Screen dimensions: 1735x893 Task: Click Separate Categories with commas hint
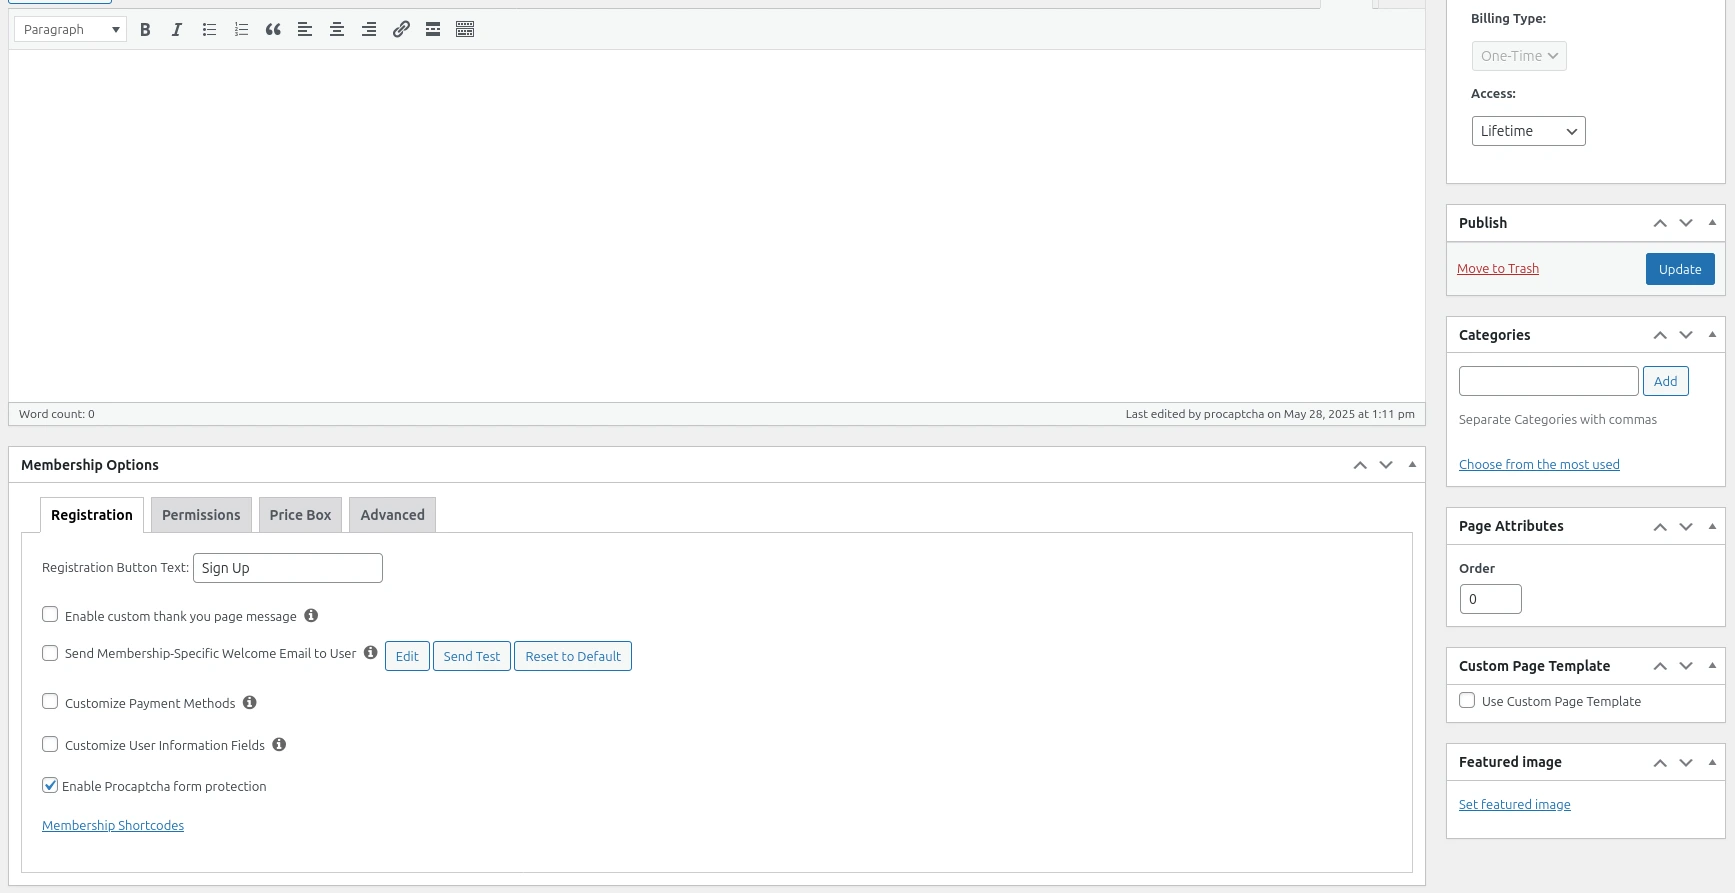coord(1558,420)
